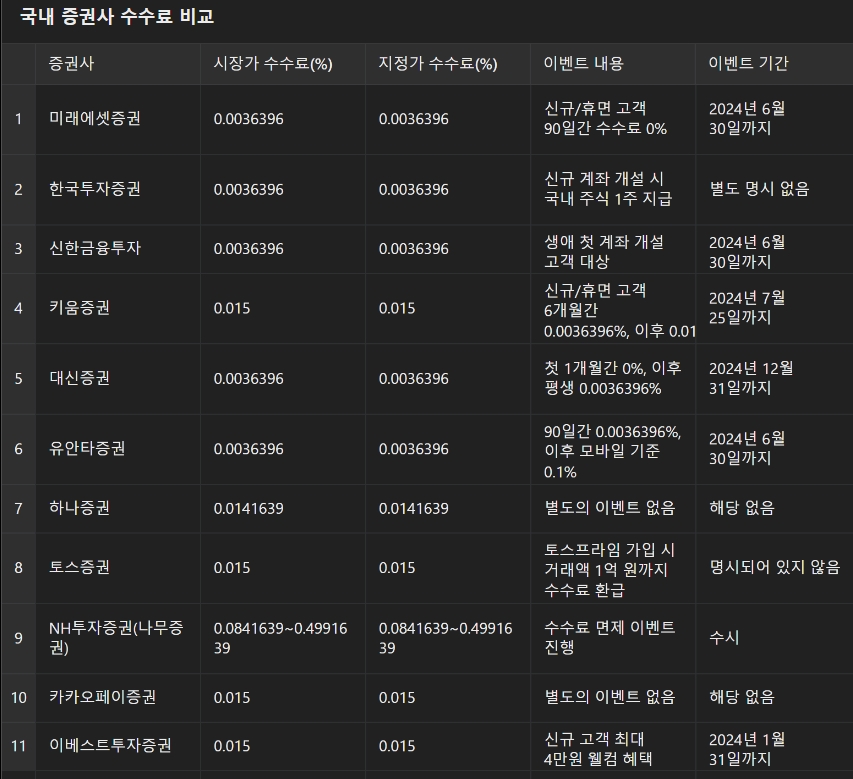853x779 pixels.
Task: Click 키움증권 market fee 0.015
Action: [x=283, y=308]
